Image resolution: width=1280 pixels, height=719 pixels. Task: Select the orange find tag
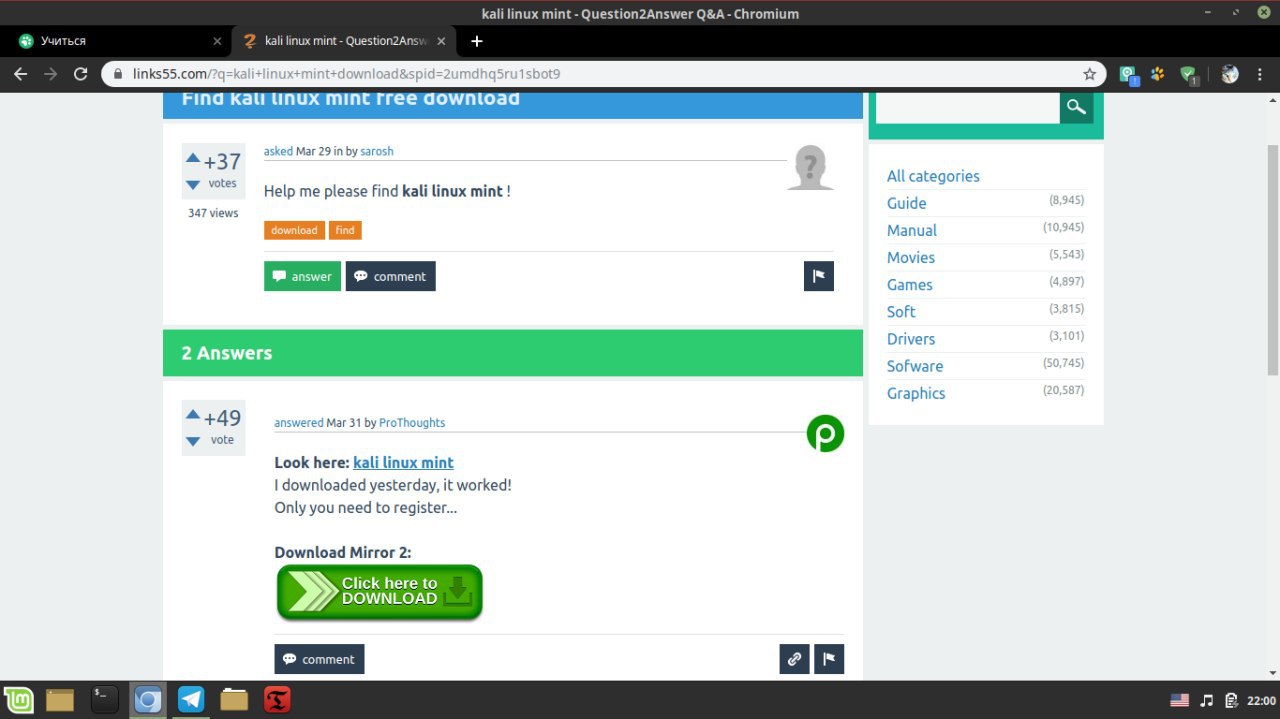pyautogui.click(x=345, y=230)
